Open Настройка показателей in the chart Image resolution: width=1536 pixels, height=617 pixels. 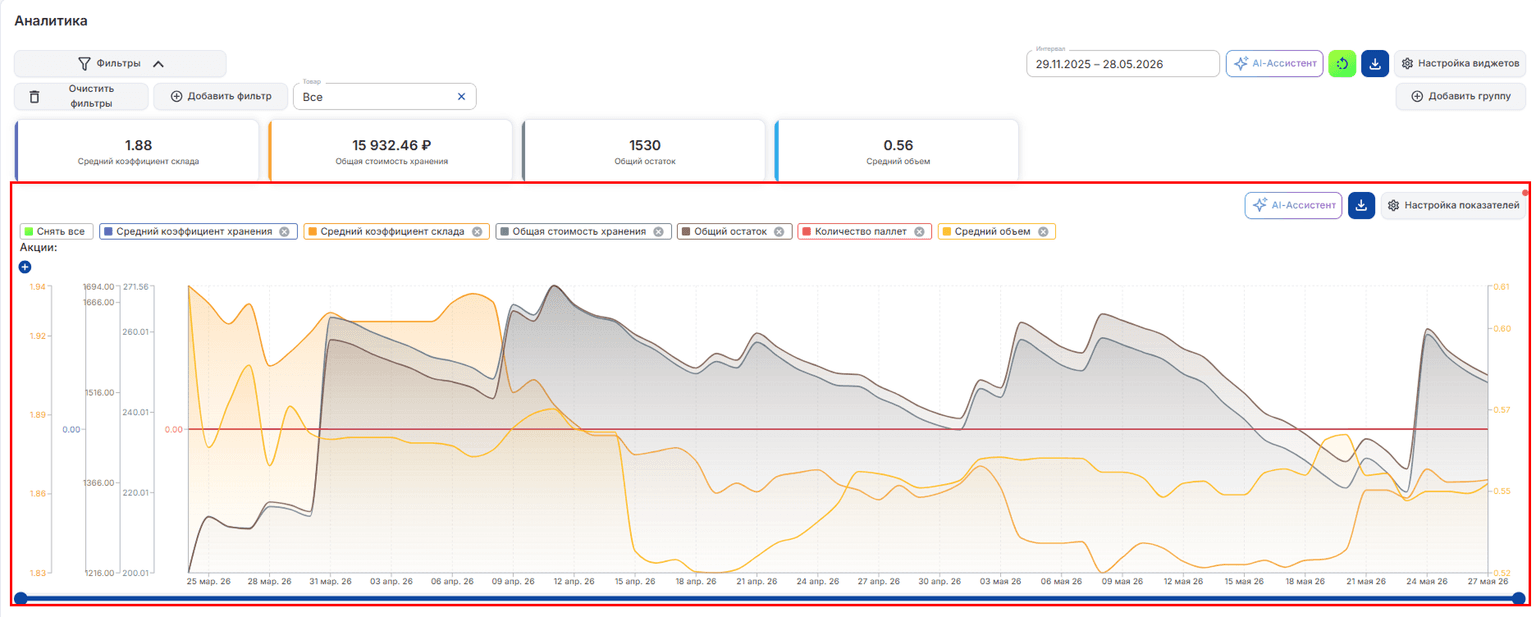1453,205
